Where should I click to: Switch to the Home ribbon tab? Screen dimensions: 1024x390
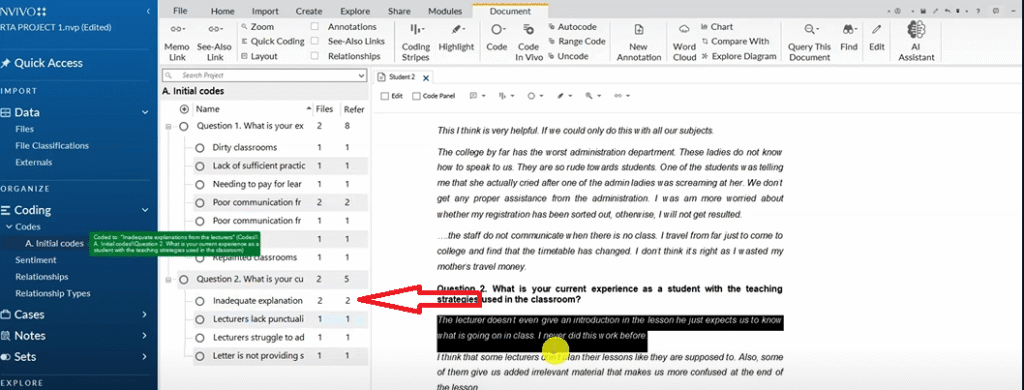[x=223, y=11]
